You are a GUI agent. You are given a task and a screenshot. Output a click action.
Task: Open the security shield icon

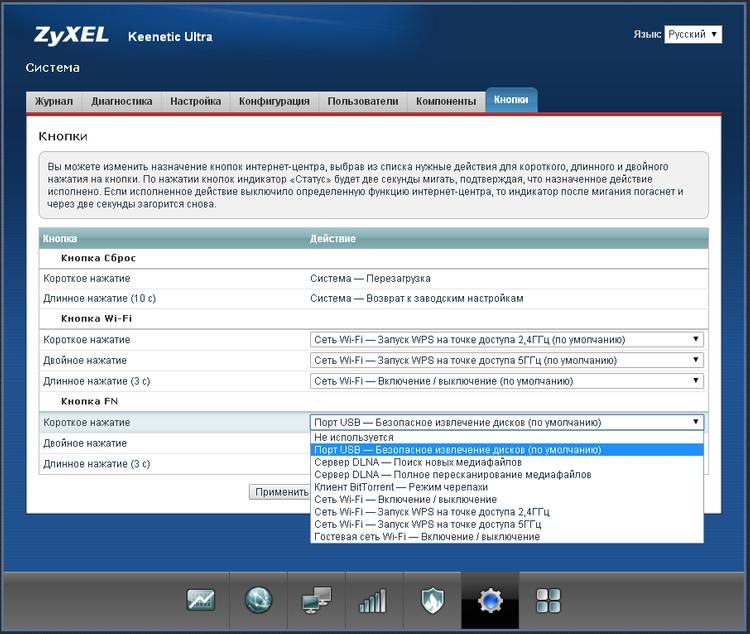coord(432,601)
